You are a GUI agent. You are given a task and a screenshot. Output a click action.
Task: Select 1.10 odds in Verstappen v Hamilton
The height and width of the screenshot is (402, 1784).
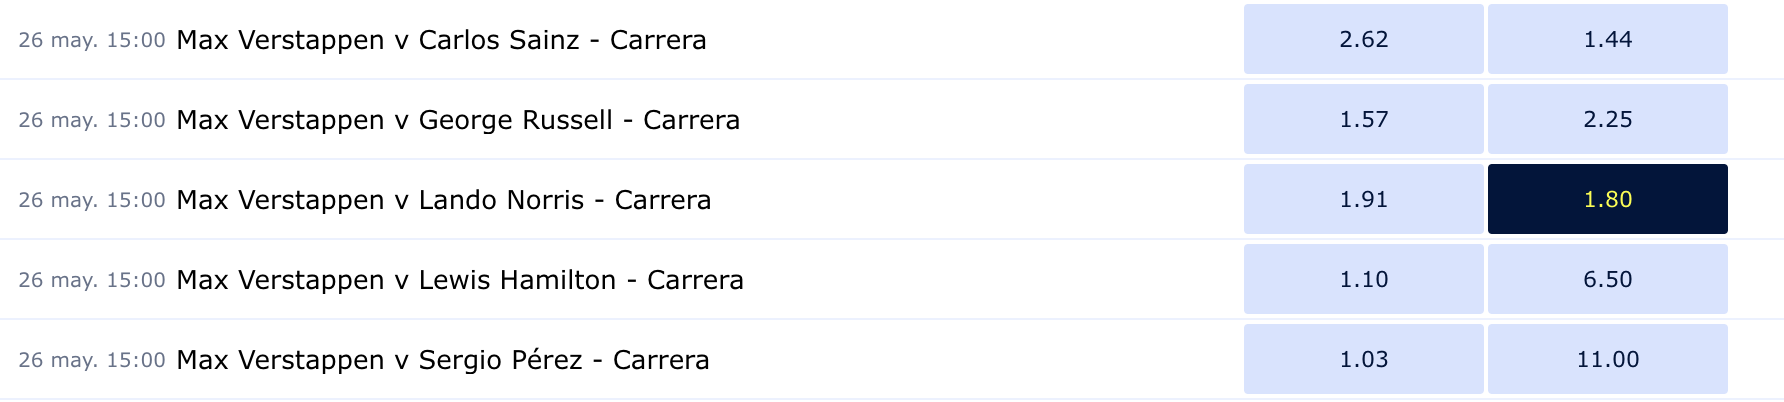tap(1363, 279)
